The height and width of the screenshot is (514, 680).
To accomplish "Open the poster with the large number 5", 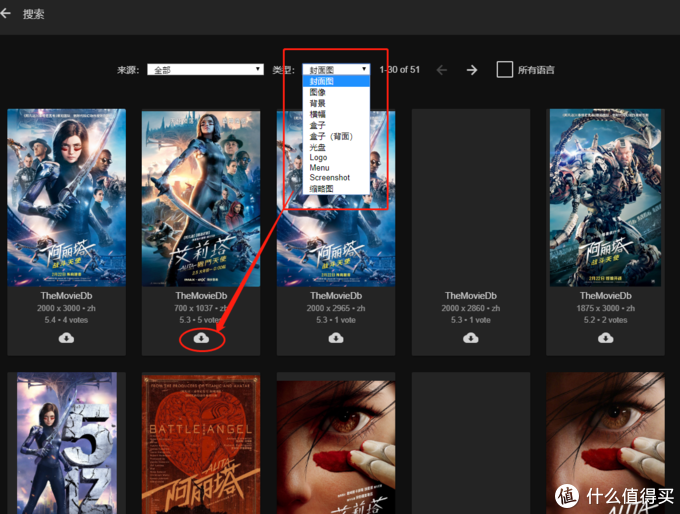I will click(66, 443).
